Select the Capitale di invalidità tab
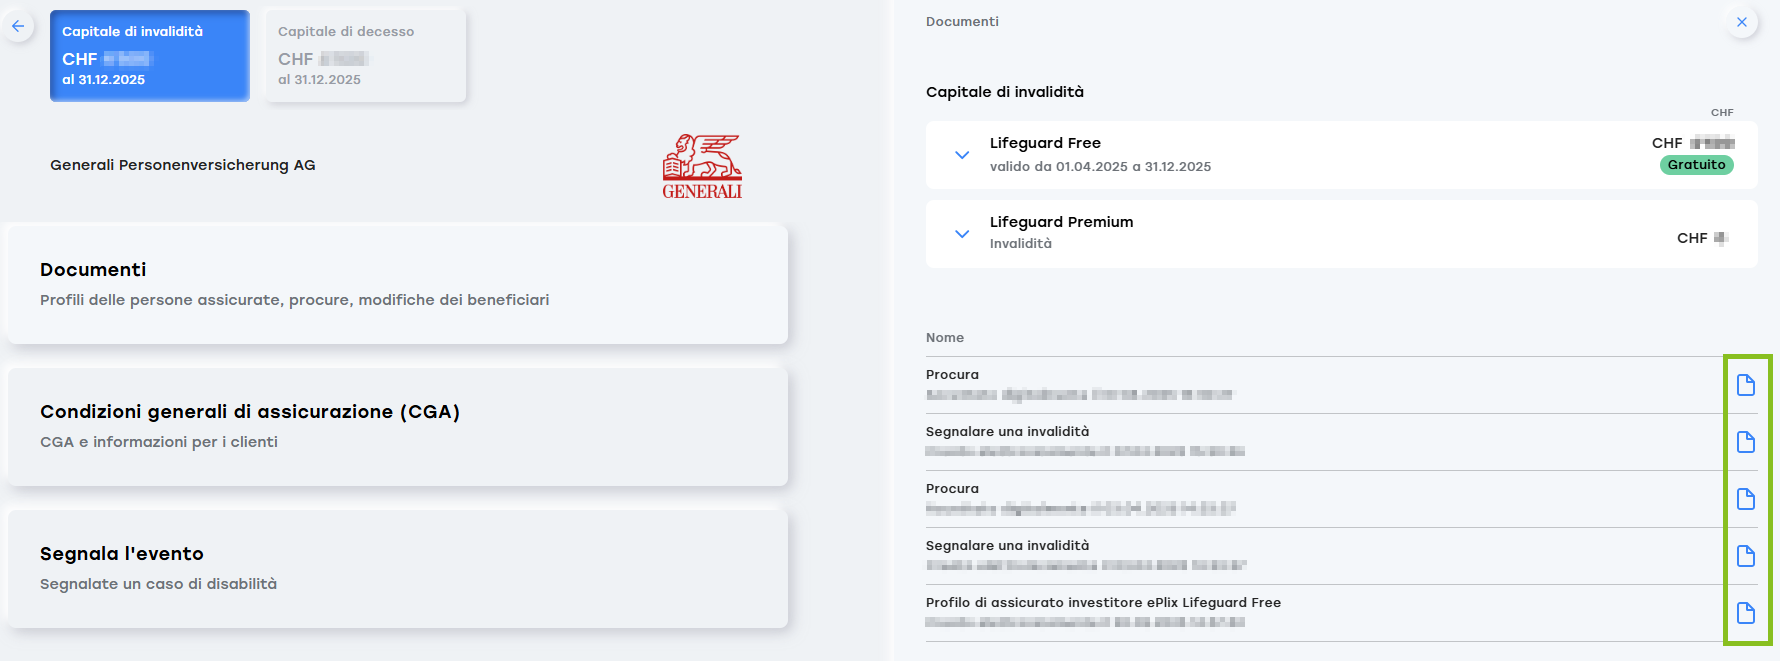Image resolution: width=1780 pixels, height=661 pixels. coord(150,56)
